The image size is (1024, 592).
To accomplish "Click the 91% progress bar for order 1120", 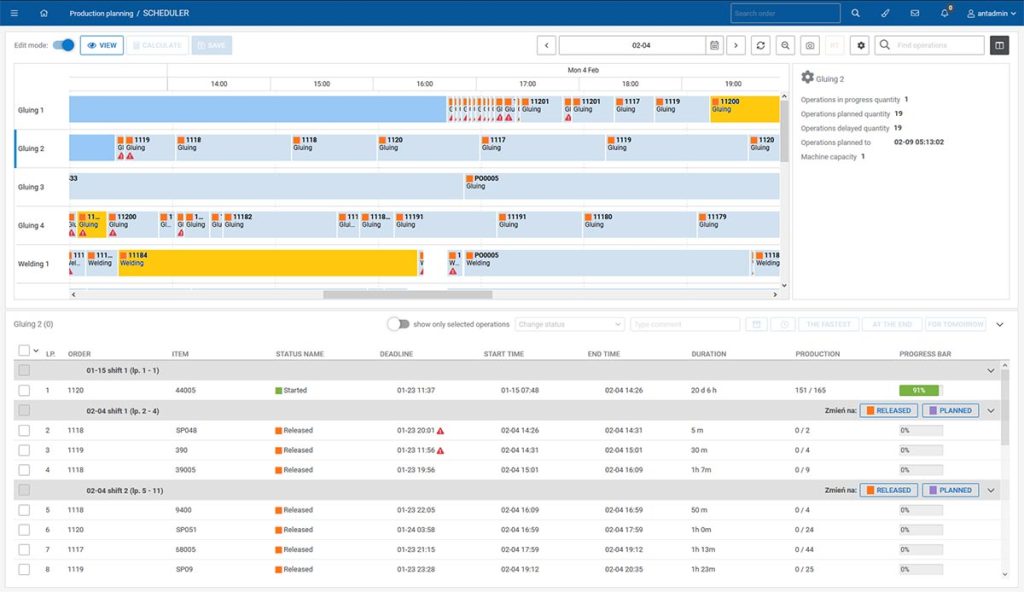I will click(919, 390).
